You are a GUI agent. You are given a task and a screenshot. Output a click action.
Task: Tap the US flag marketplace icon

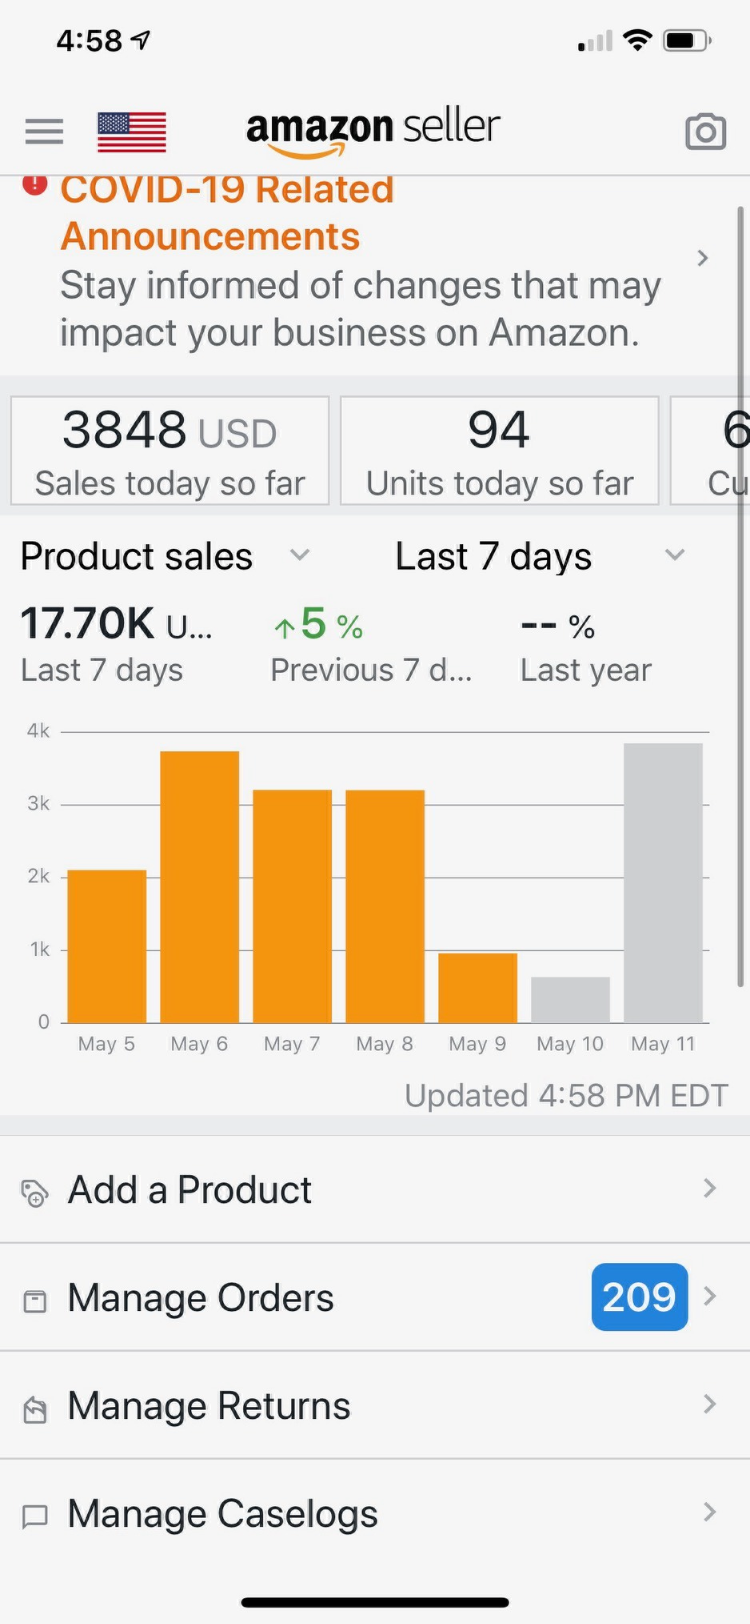point(132,132)
